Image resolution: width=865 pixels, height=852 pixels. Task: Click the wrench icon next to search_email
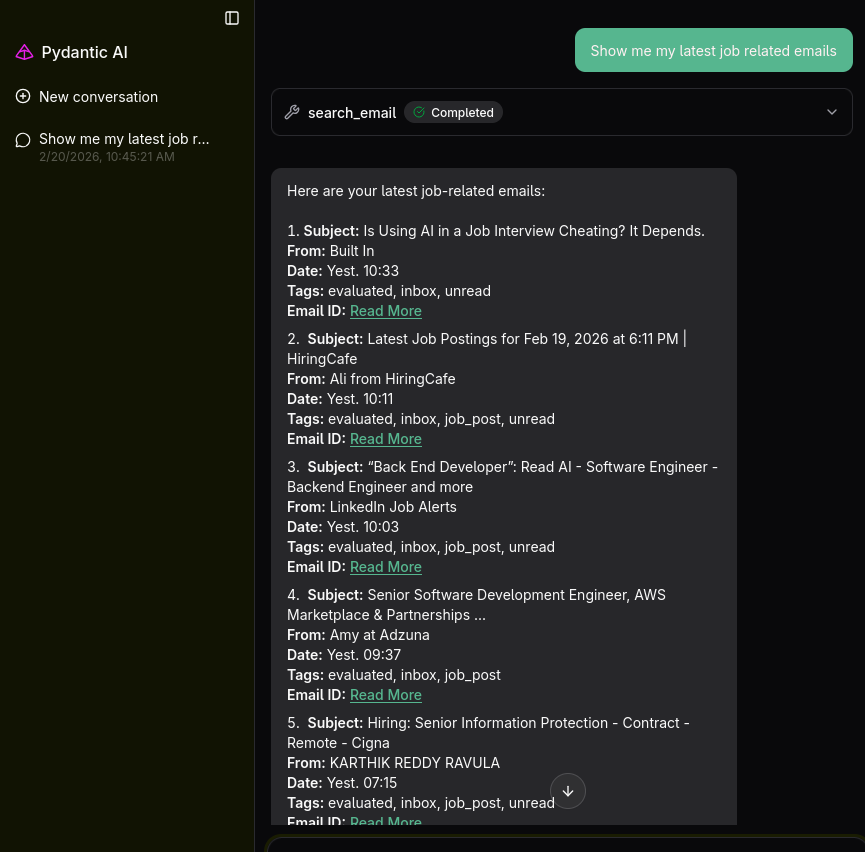click(x=292, y=112)
